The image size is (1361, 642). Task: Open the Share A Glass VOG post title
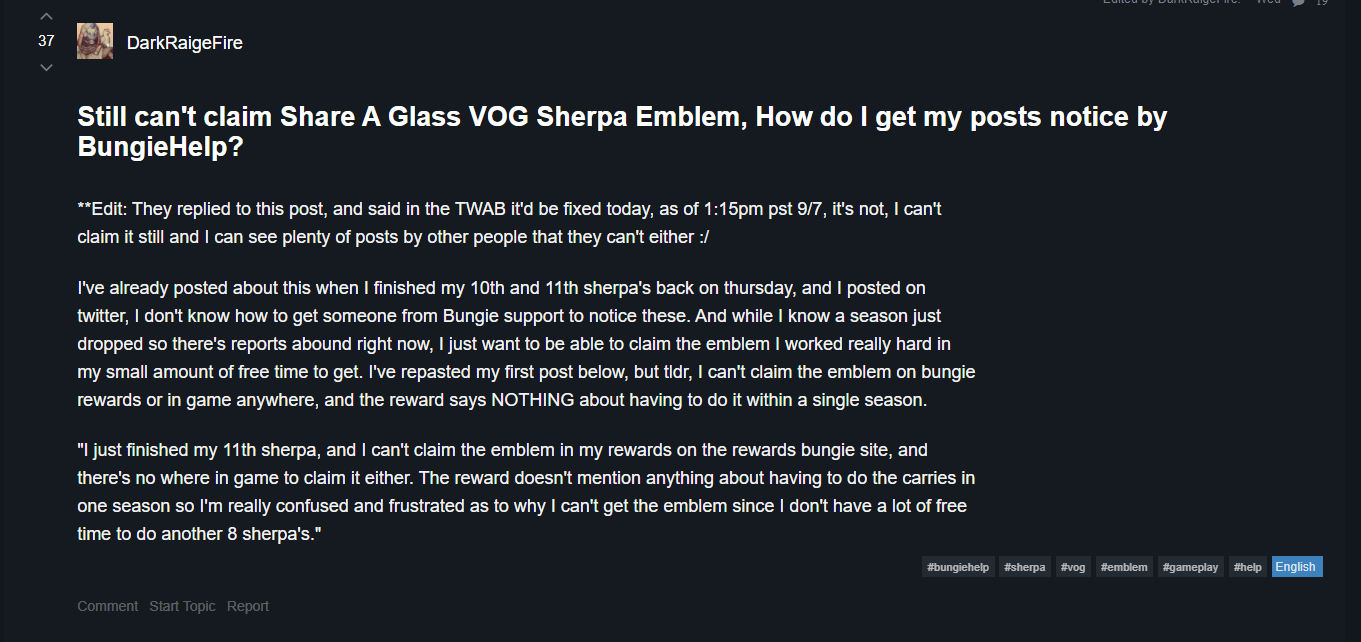click(622, 132)
